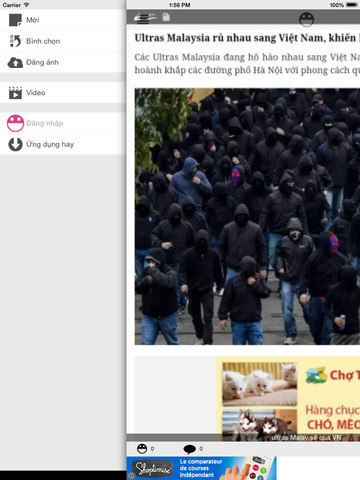The height and width of the screenshot is (480, 360).
Task: Click the Ứng dụng hay download icon
Action: point(15,144)
